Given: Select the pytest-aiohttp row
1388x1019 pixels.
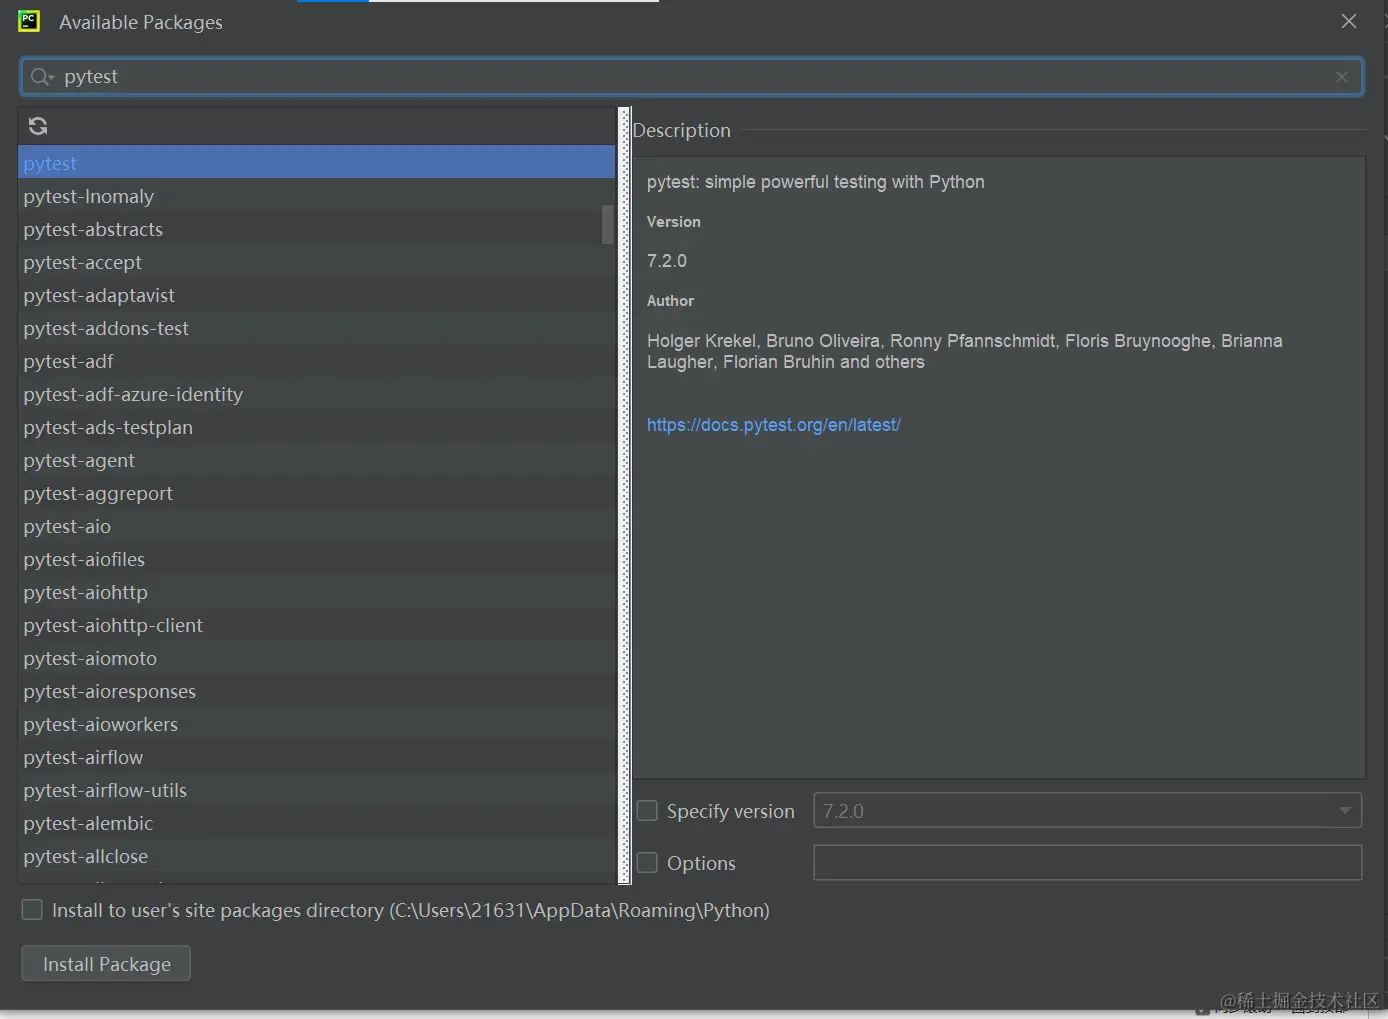Looking at the screenshot, I should point(316,592).
